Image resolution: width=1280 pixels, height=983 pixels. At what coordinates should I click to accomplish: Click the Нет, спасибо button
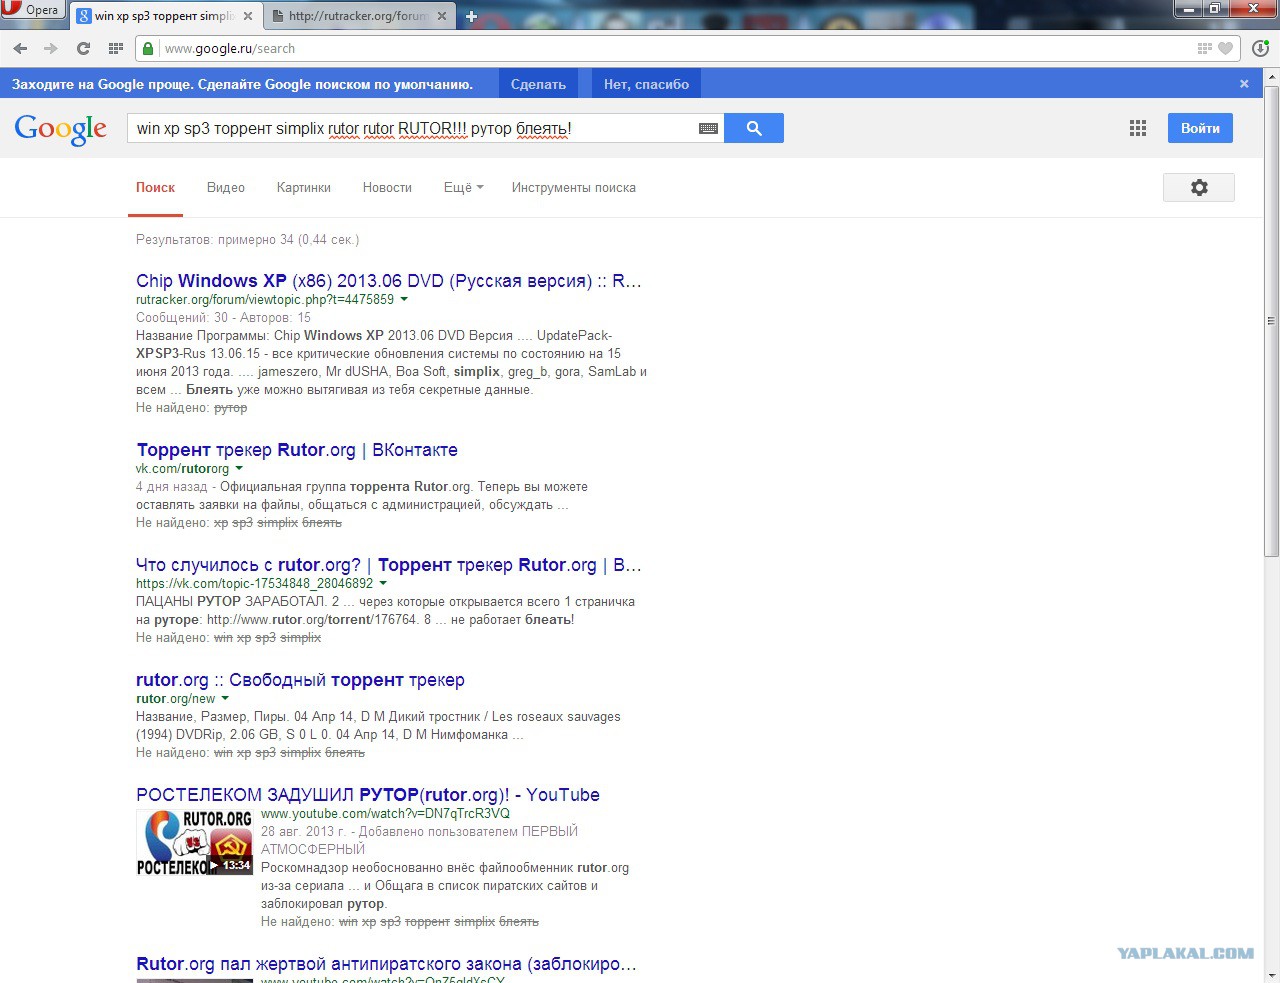646,84
